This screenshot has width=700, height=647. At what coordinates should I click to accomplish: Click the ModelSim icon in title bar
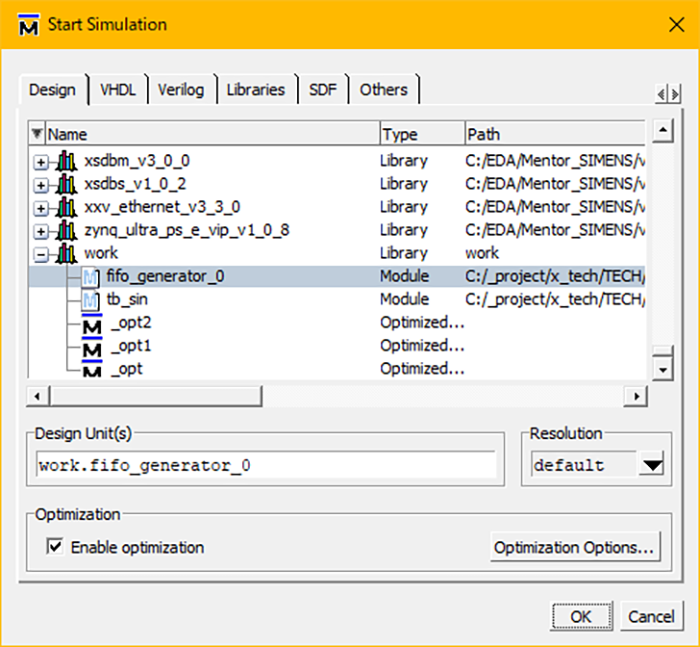[x=29, y=25]
